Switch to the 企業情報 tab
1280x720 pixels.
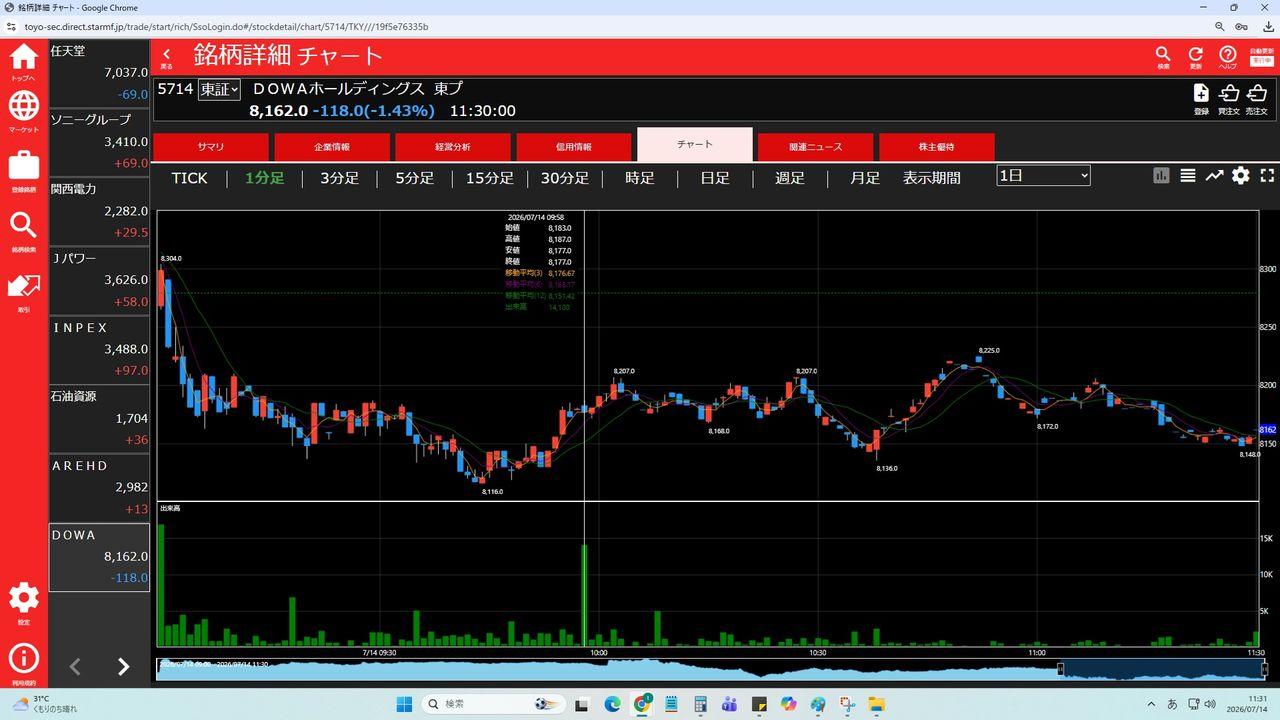332,147
